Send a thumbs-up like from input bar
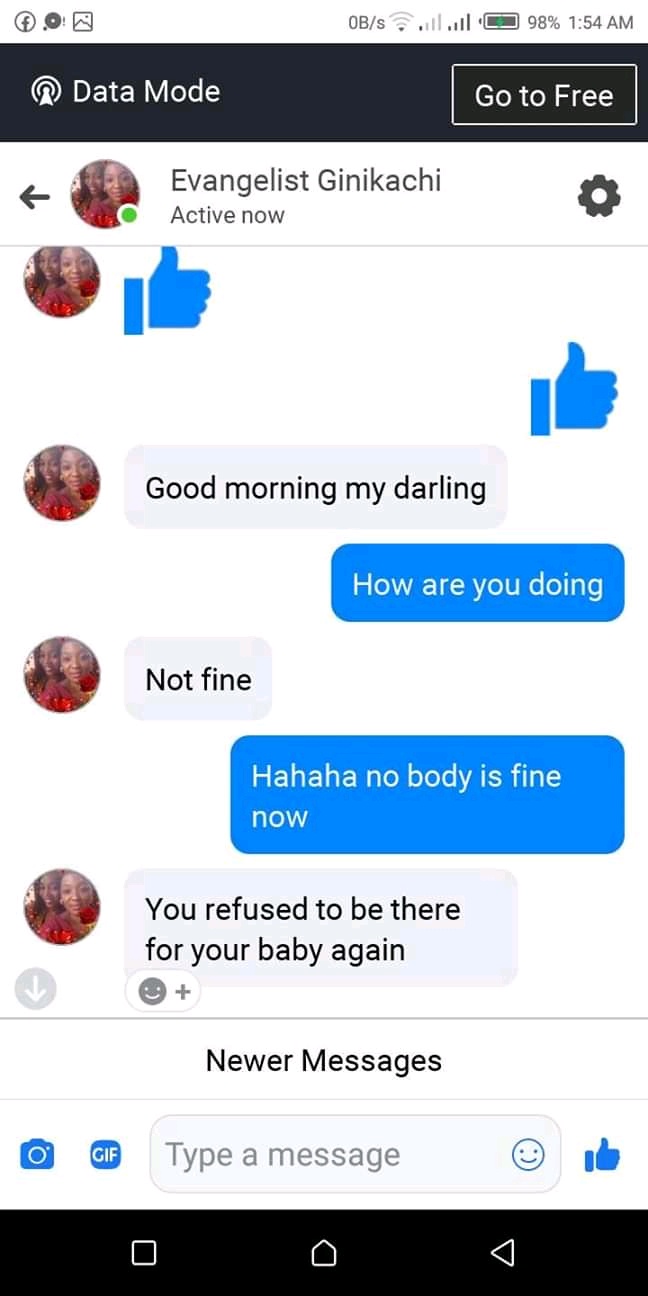Screen dimensions: 648x1296 (x=602, y=1155)
